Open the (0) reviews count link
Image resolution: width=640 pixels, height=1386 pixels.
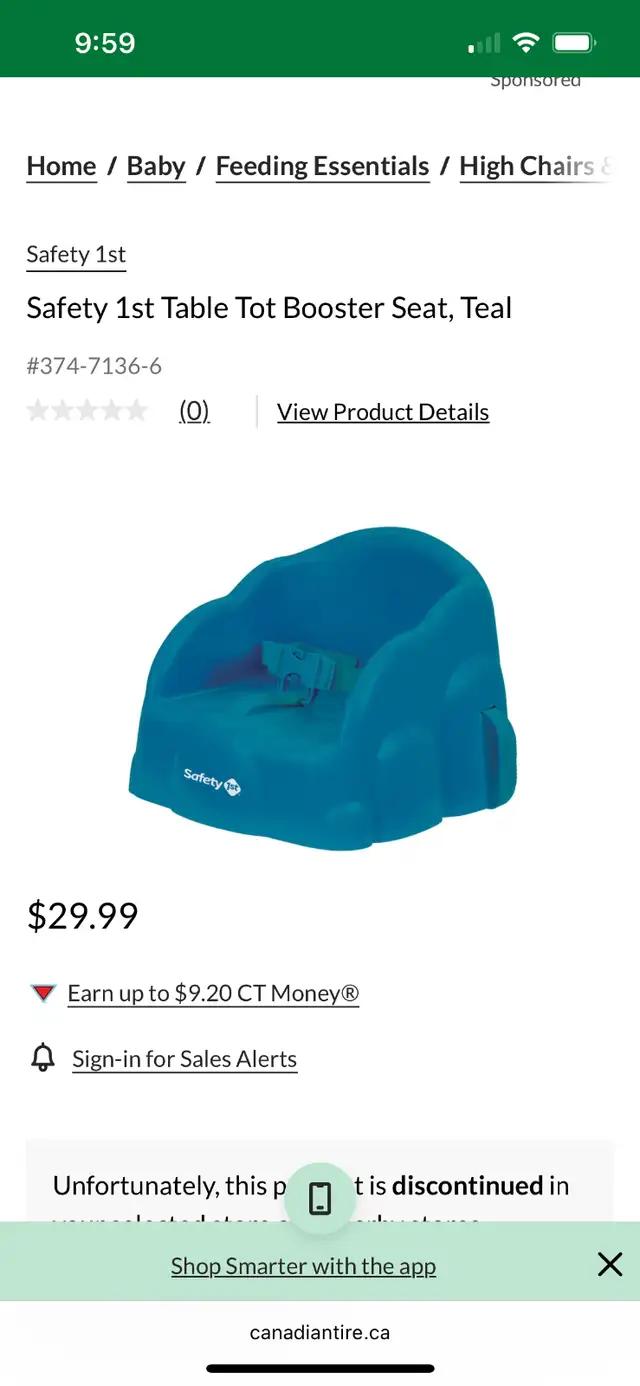194,411
